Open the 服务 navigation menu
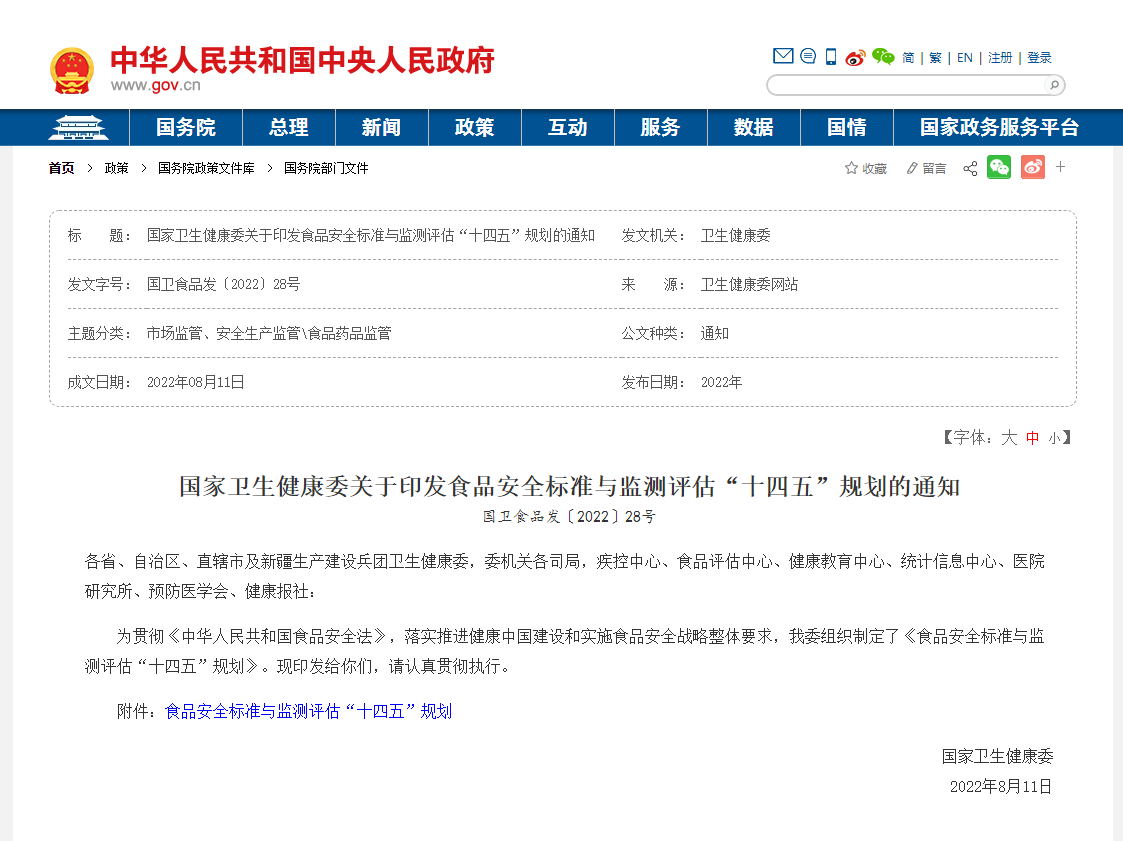 660,128
